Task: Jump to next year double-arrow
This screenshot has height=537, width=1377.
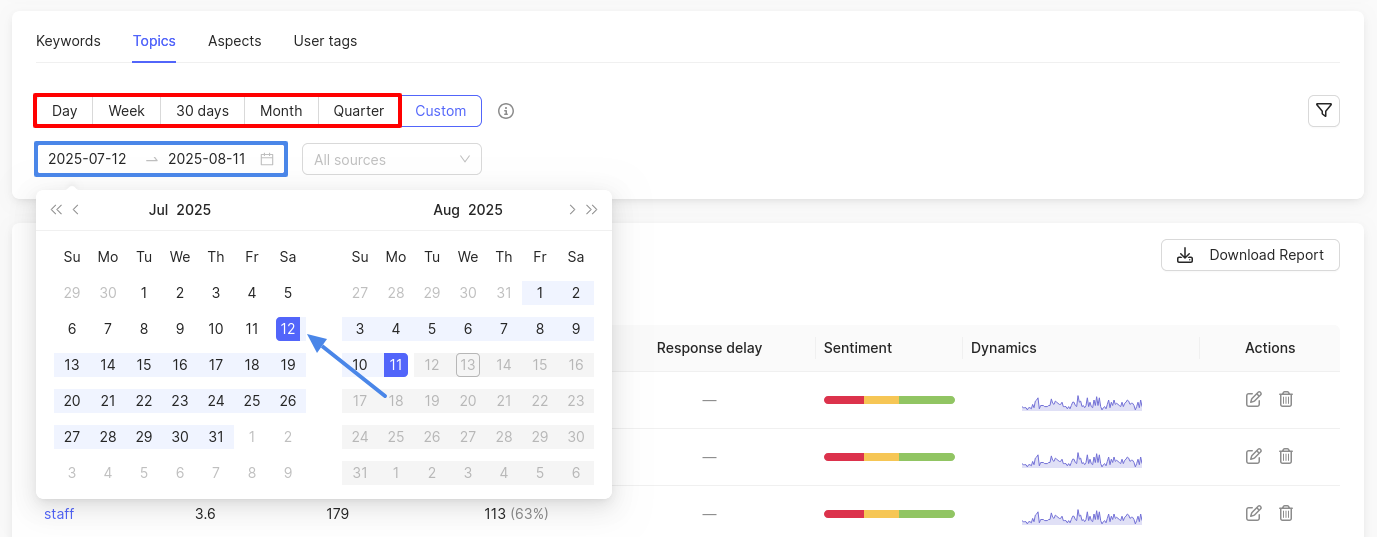Action: (592, 210)
